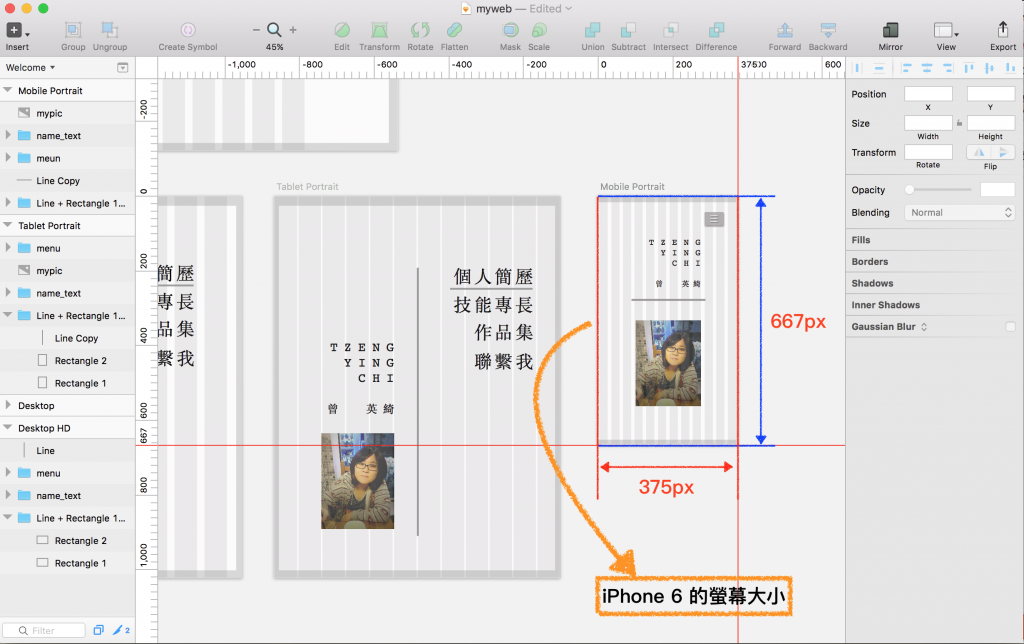Align layers to left edge
The height and width of the screenshot is (644, 1024).
[906, 68]
